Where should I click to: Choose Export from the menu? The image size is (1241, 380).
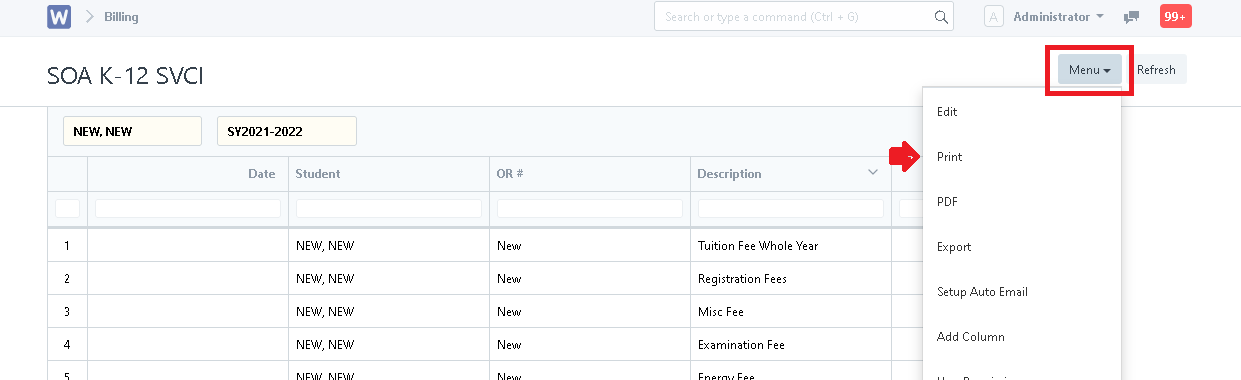pos(1021,247)
